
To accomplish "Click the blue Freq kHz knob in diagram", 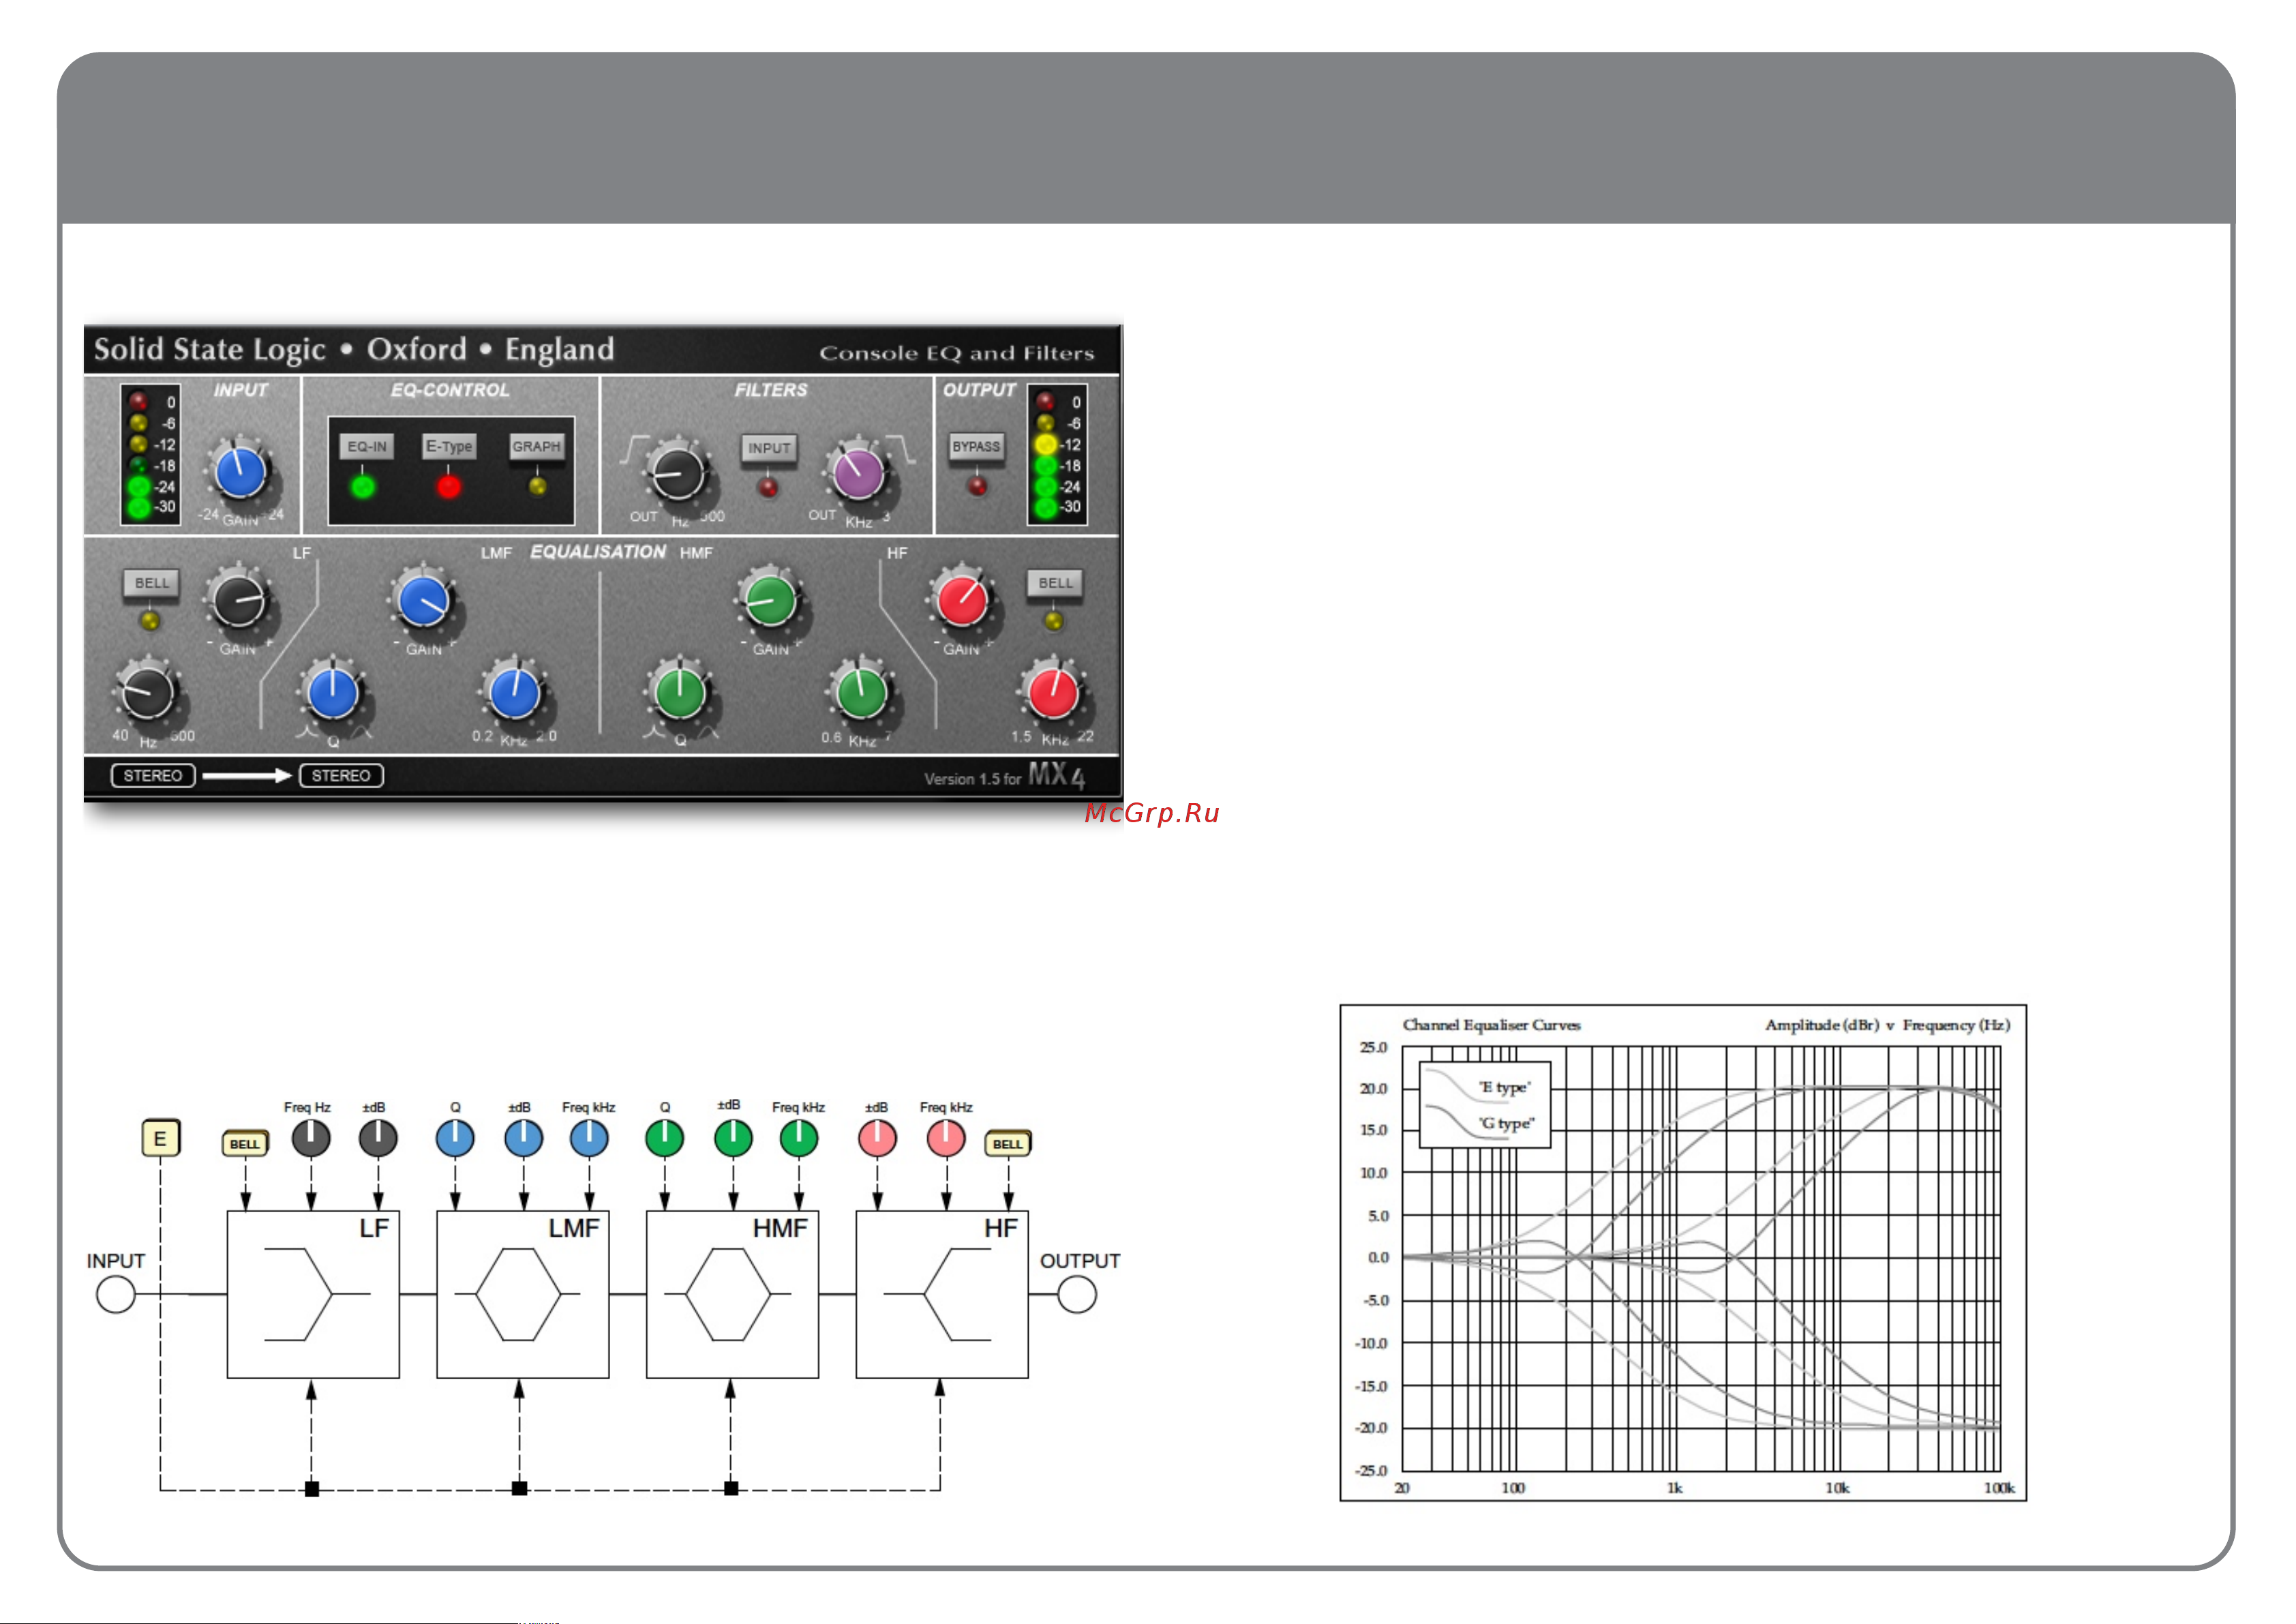I will tap(589, 1138).
